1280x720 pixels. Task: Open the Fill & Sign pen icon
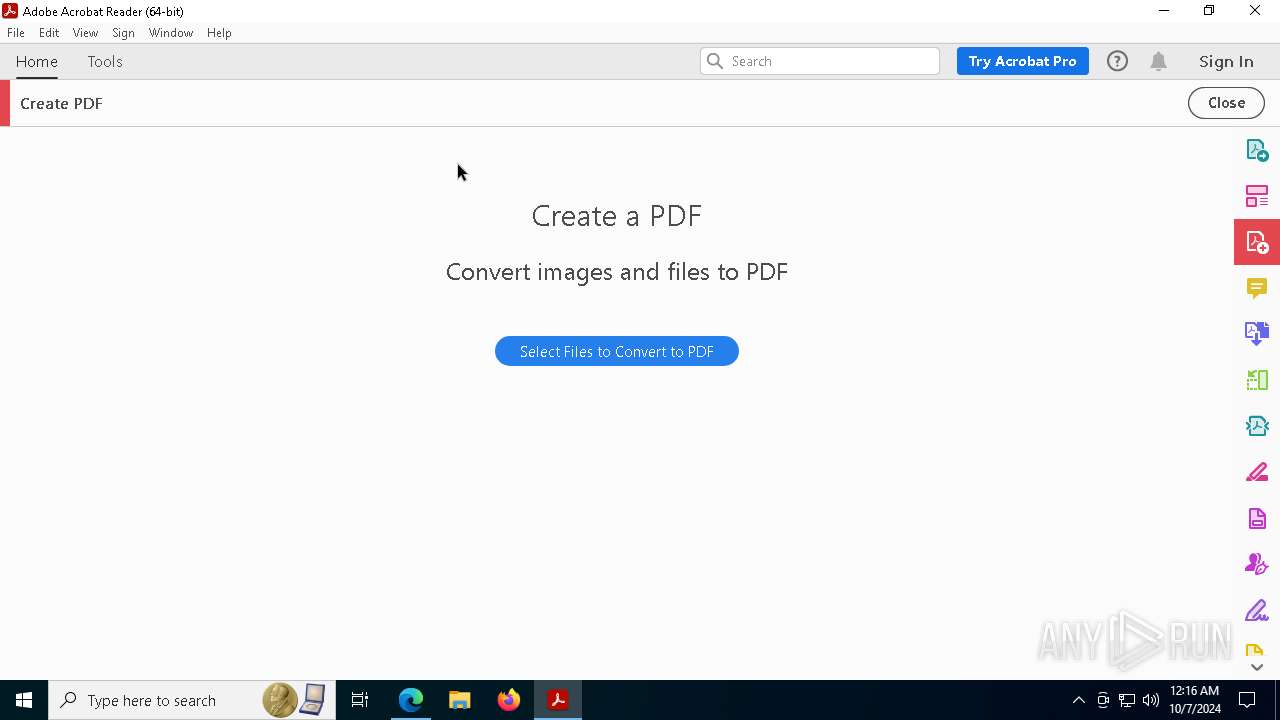[x=1257, y=610]
